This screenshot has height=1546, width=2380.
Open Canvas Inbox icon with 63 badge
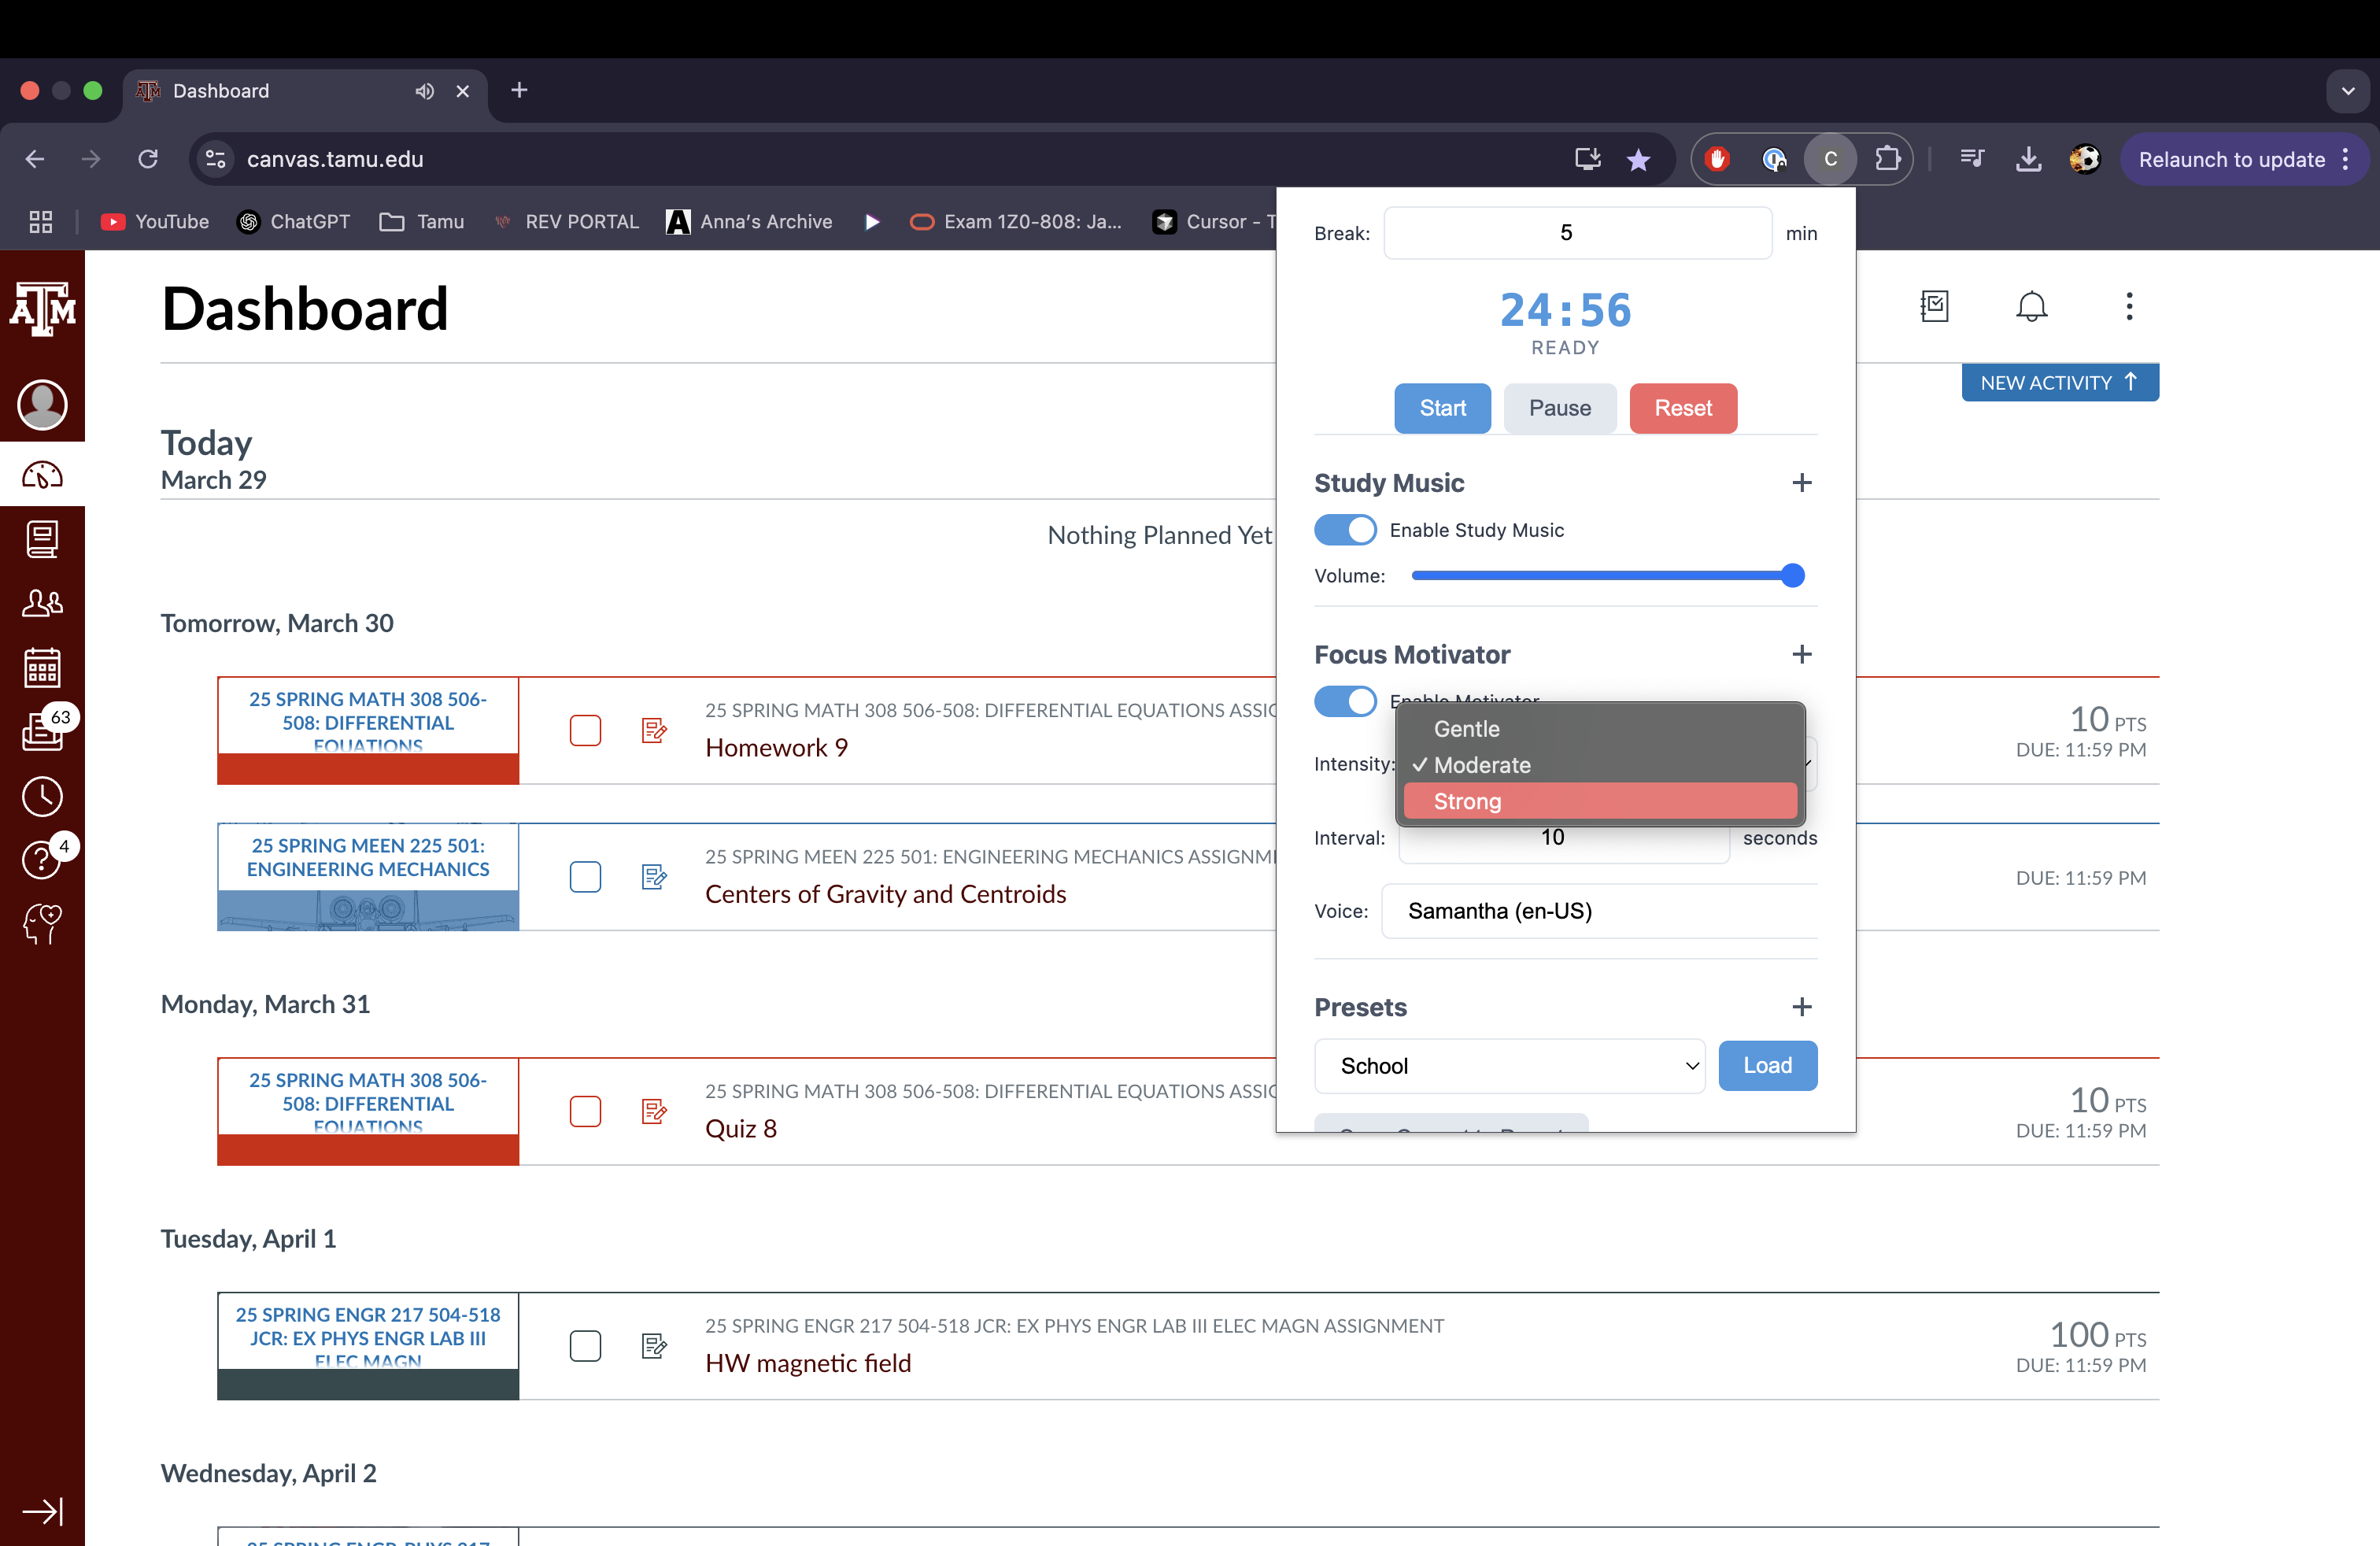pos(42,730)
